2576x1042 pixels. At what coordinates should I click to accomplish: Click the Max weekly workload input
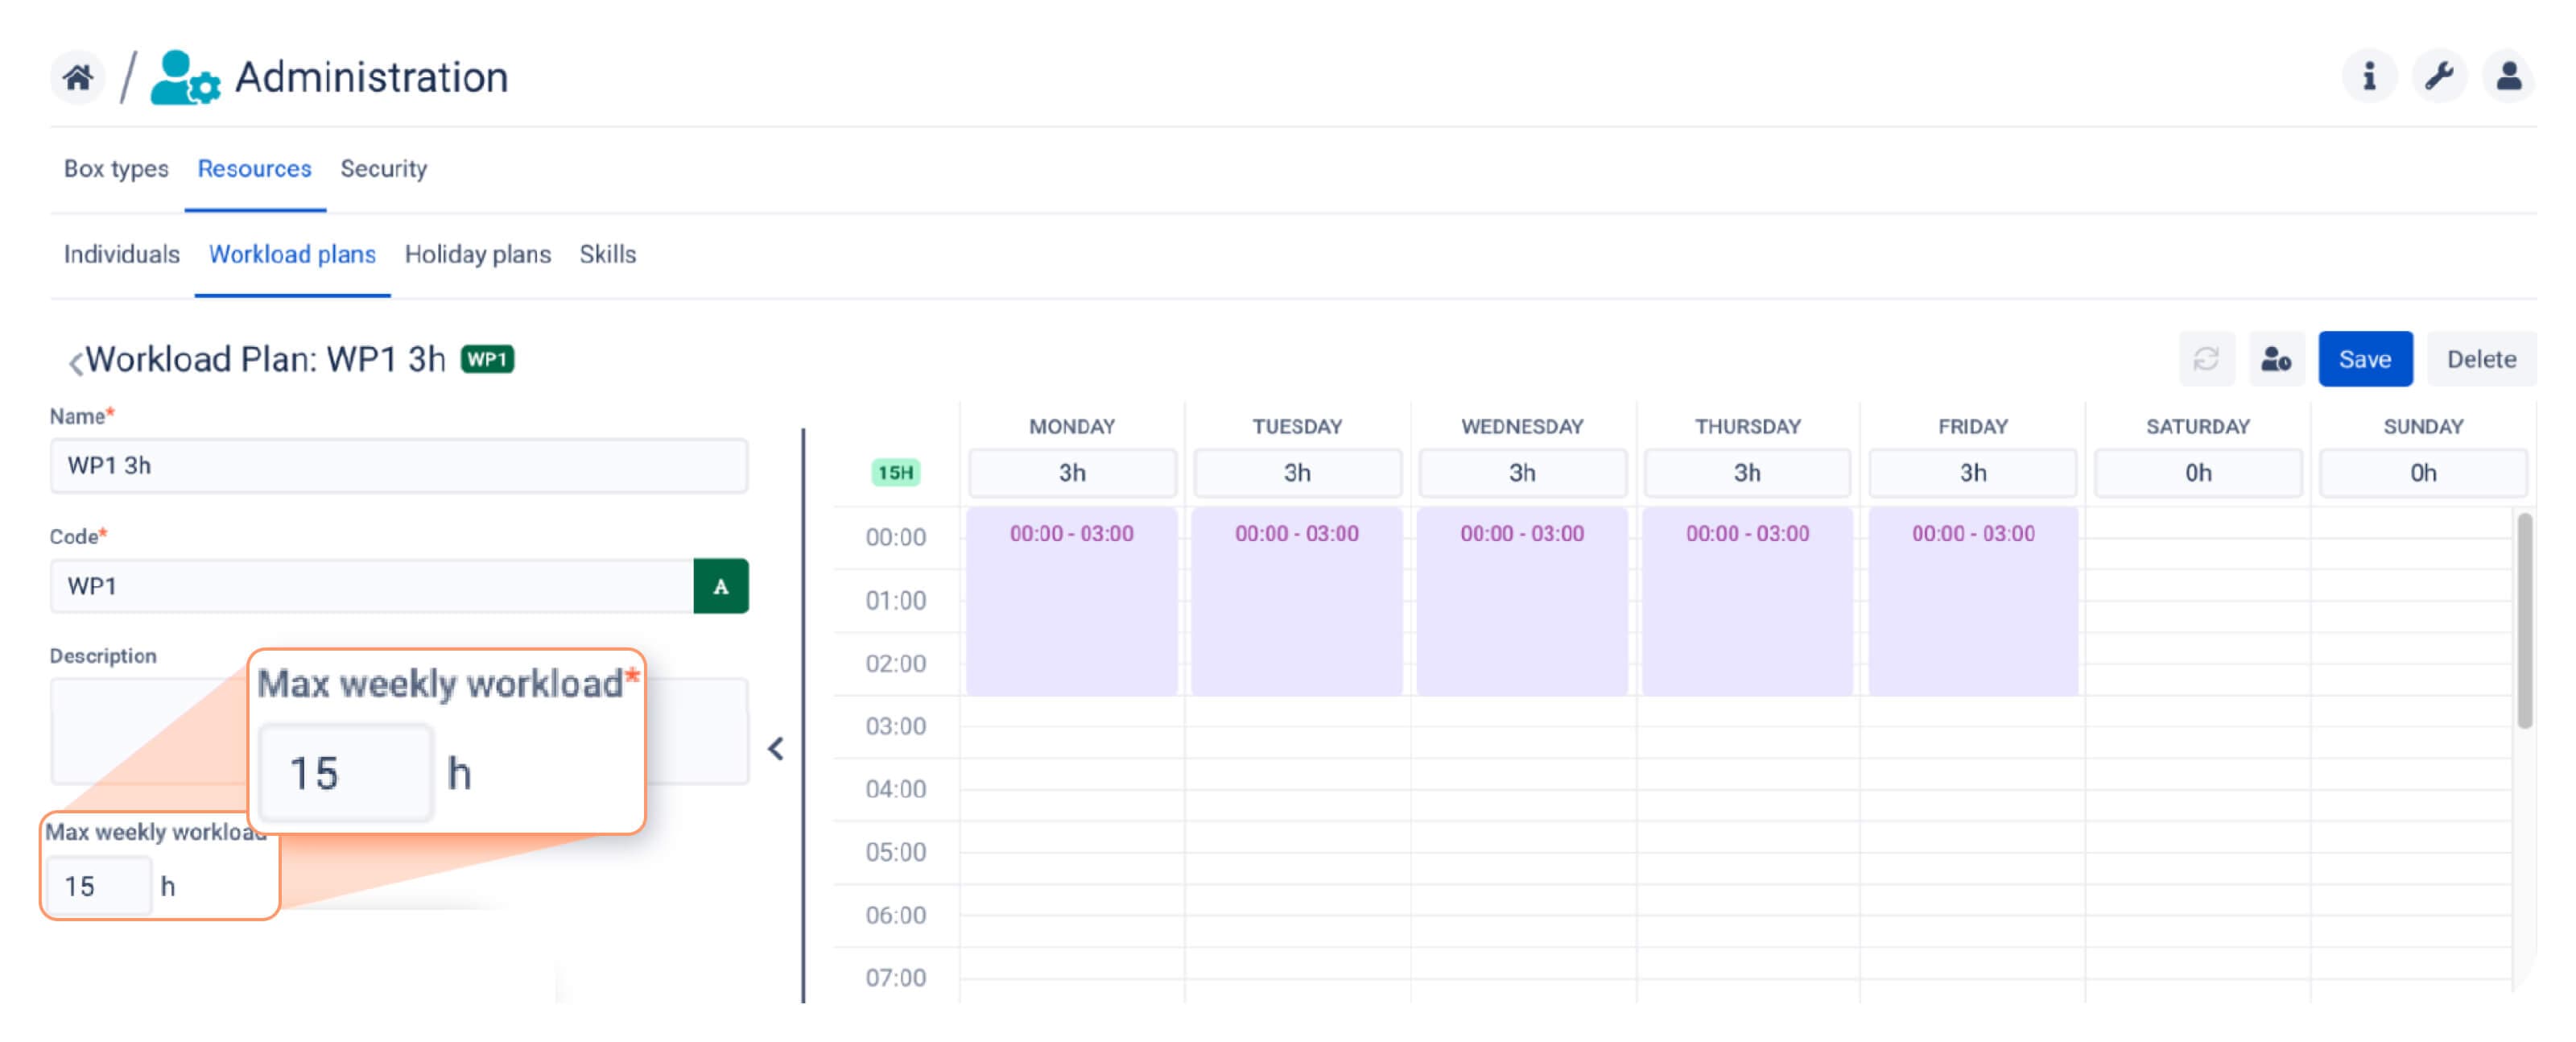coord(99,886)
